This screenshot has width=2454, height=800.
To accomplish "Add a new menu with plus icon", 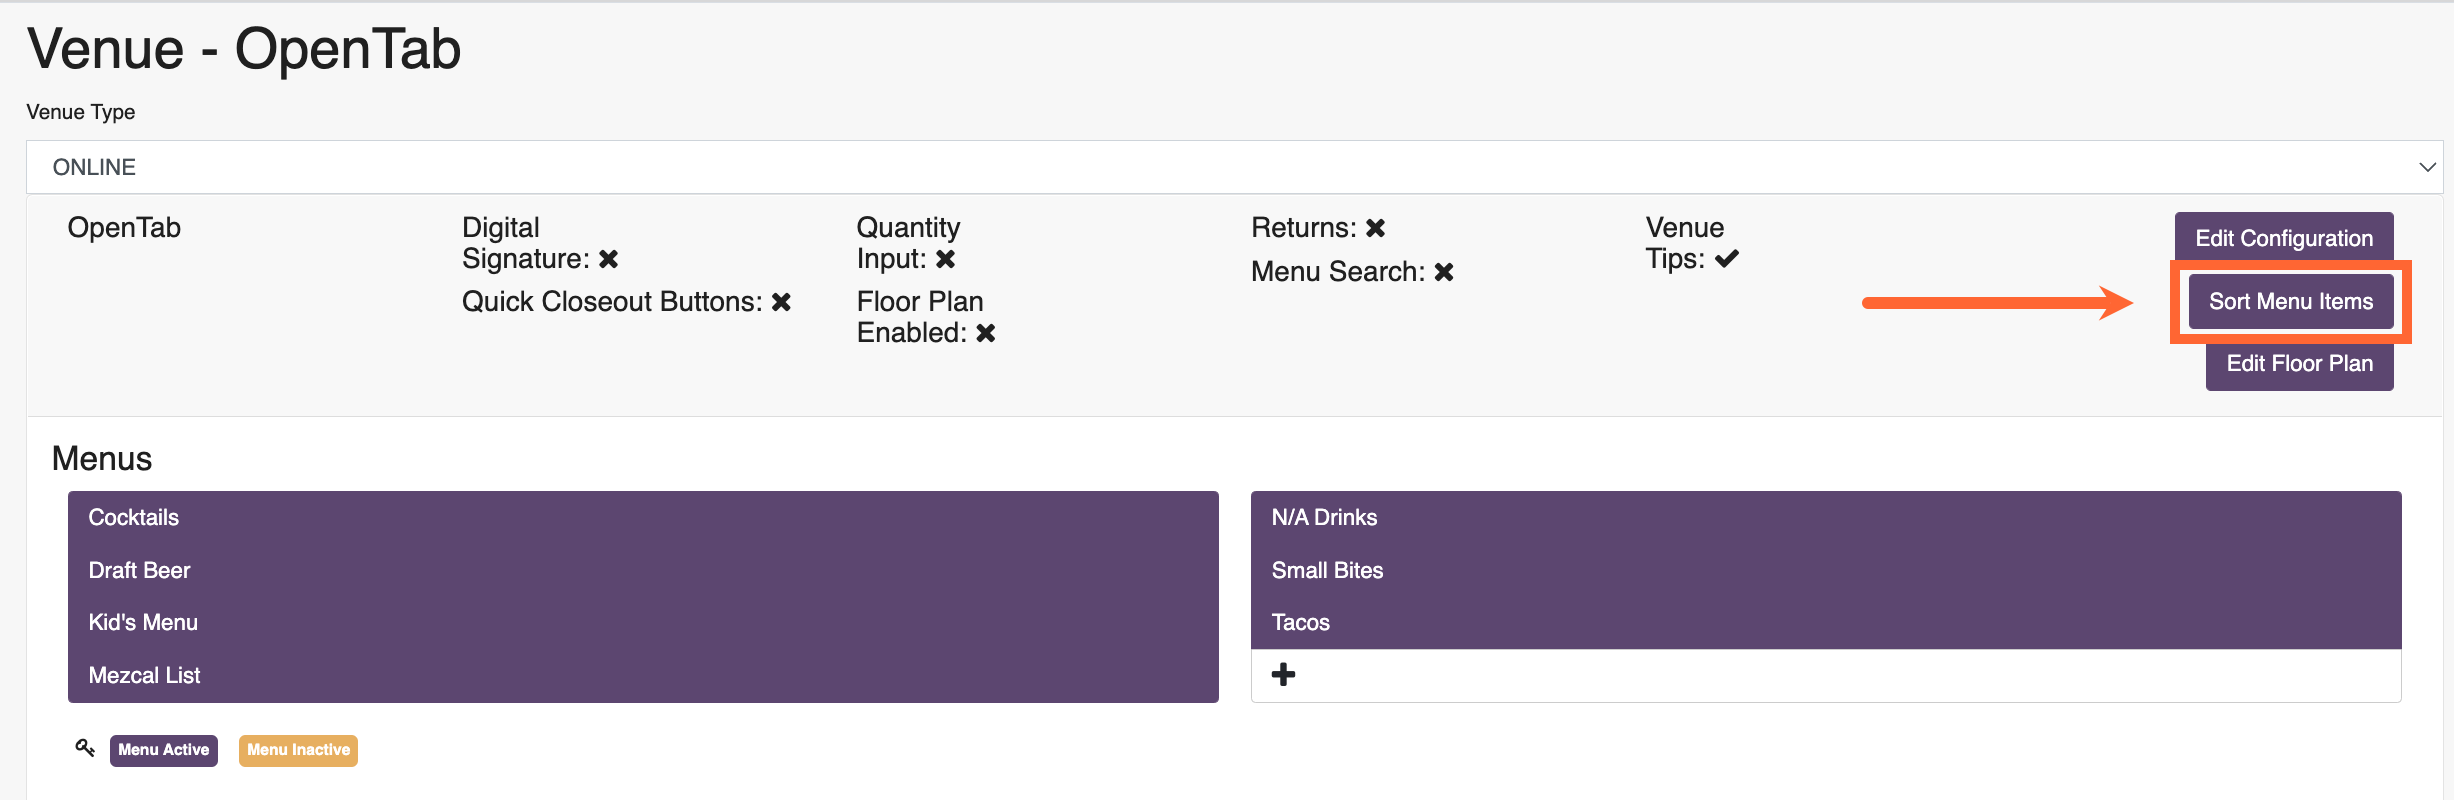I will point(1283,675).
